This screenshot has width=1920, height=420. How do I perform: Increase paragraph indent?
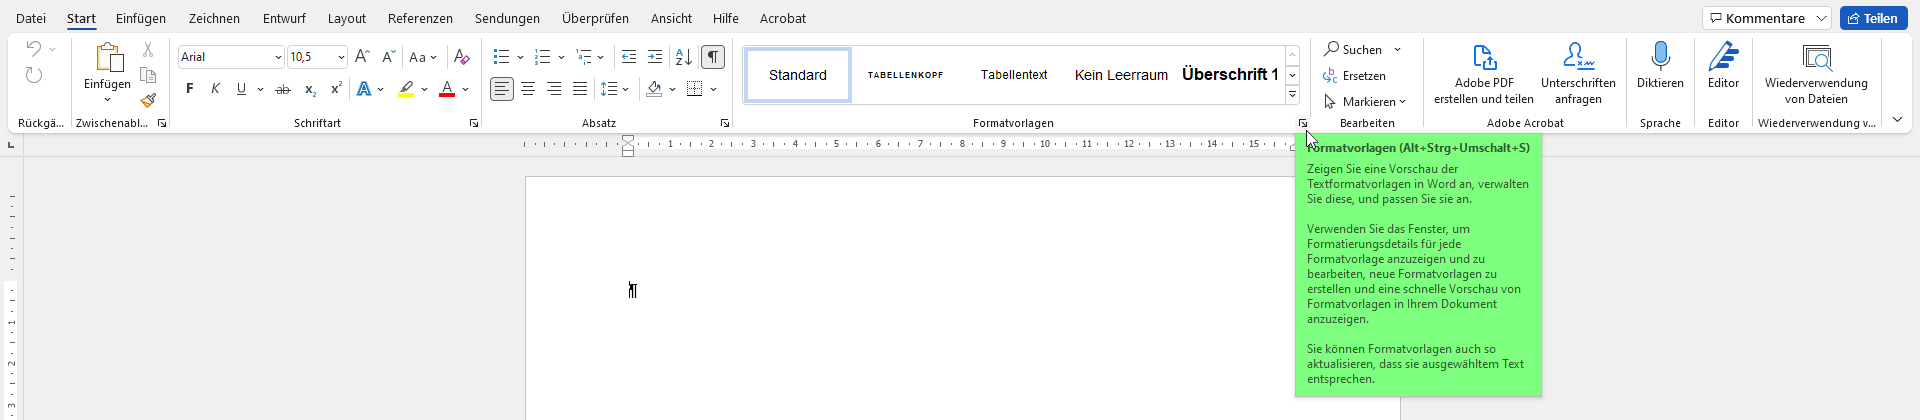[x=655, y=57]
